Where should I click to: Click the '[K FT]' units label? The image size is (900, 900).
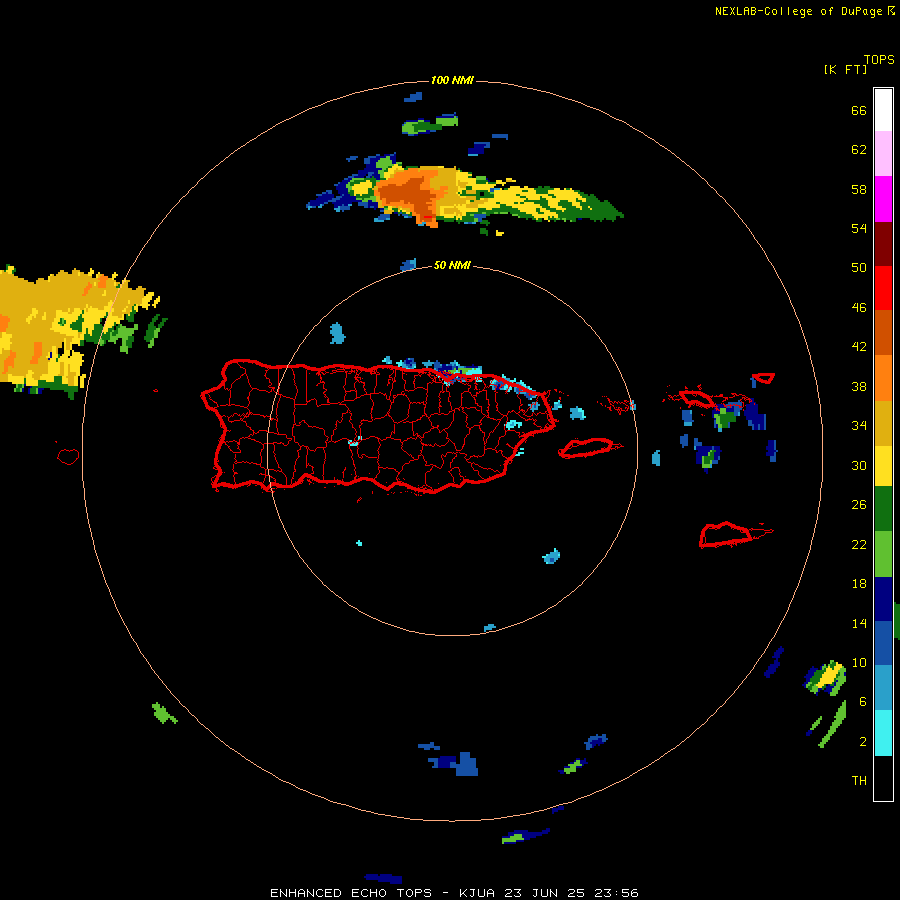(x=845, y=69)
